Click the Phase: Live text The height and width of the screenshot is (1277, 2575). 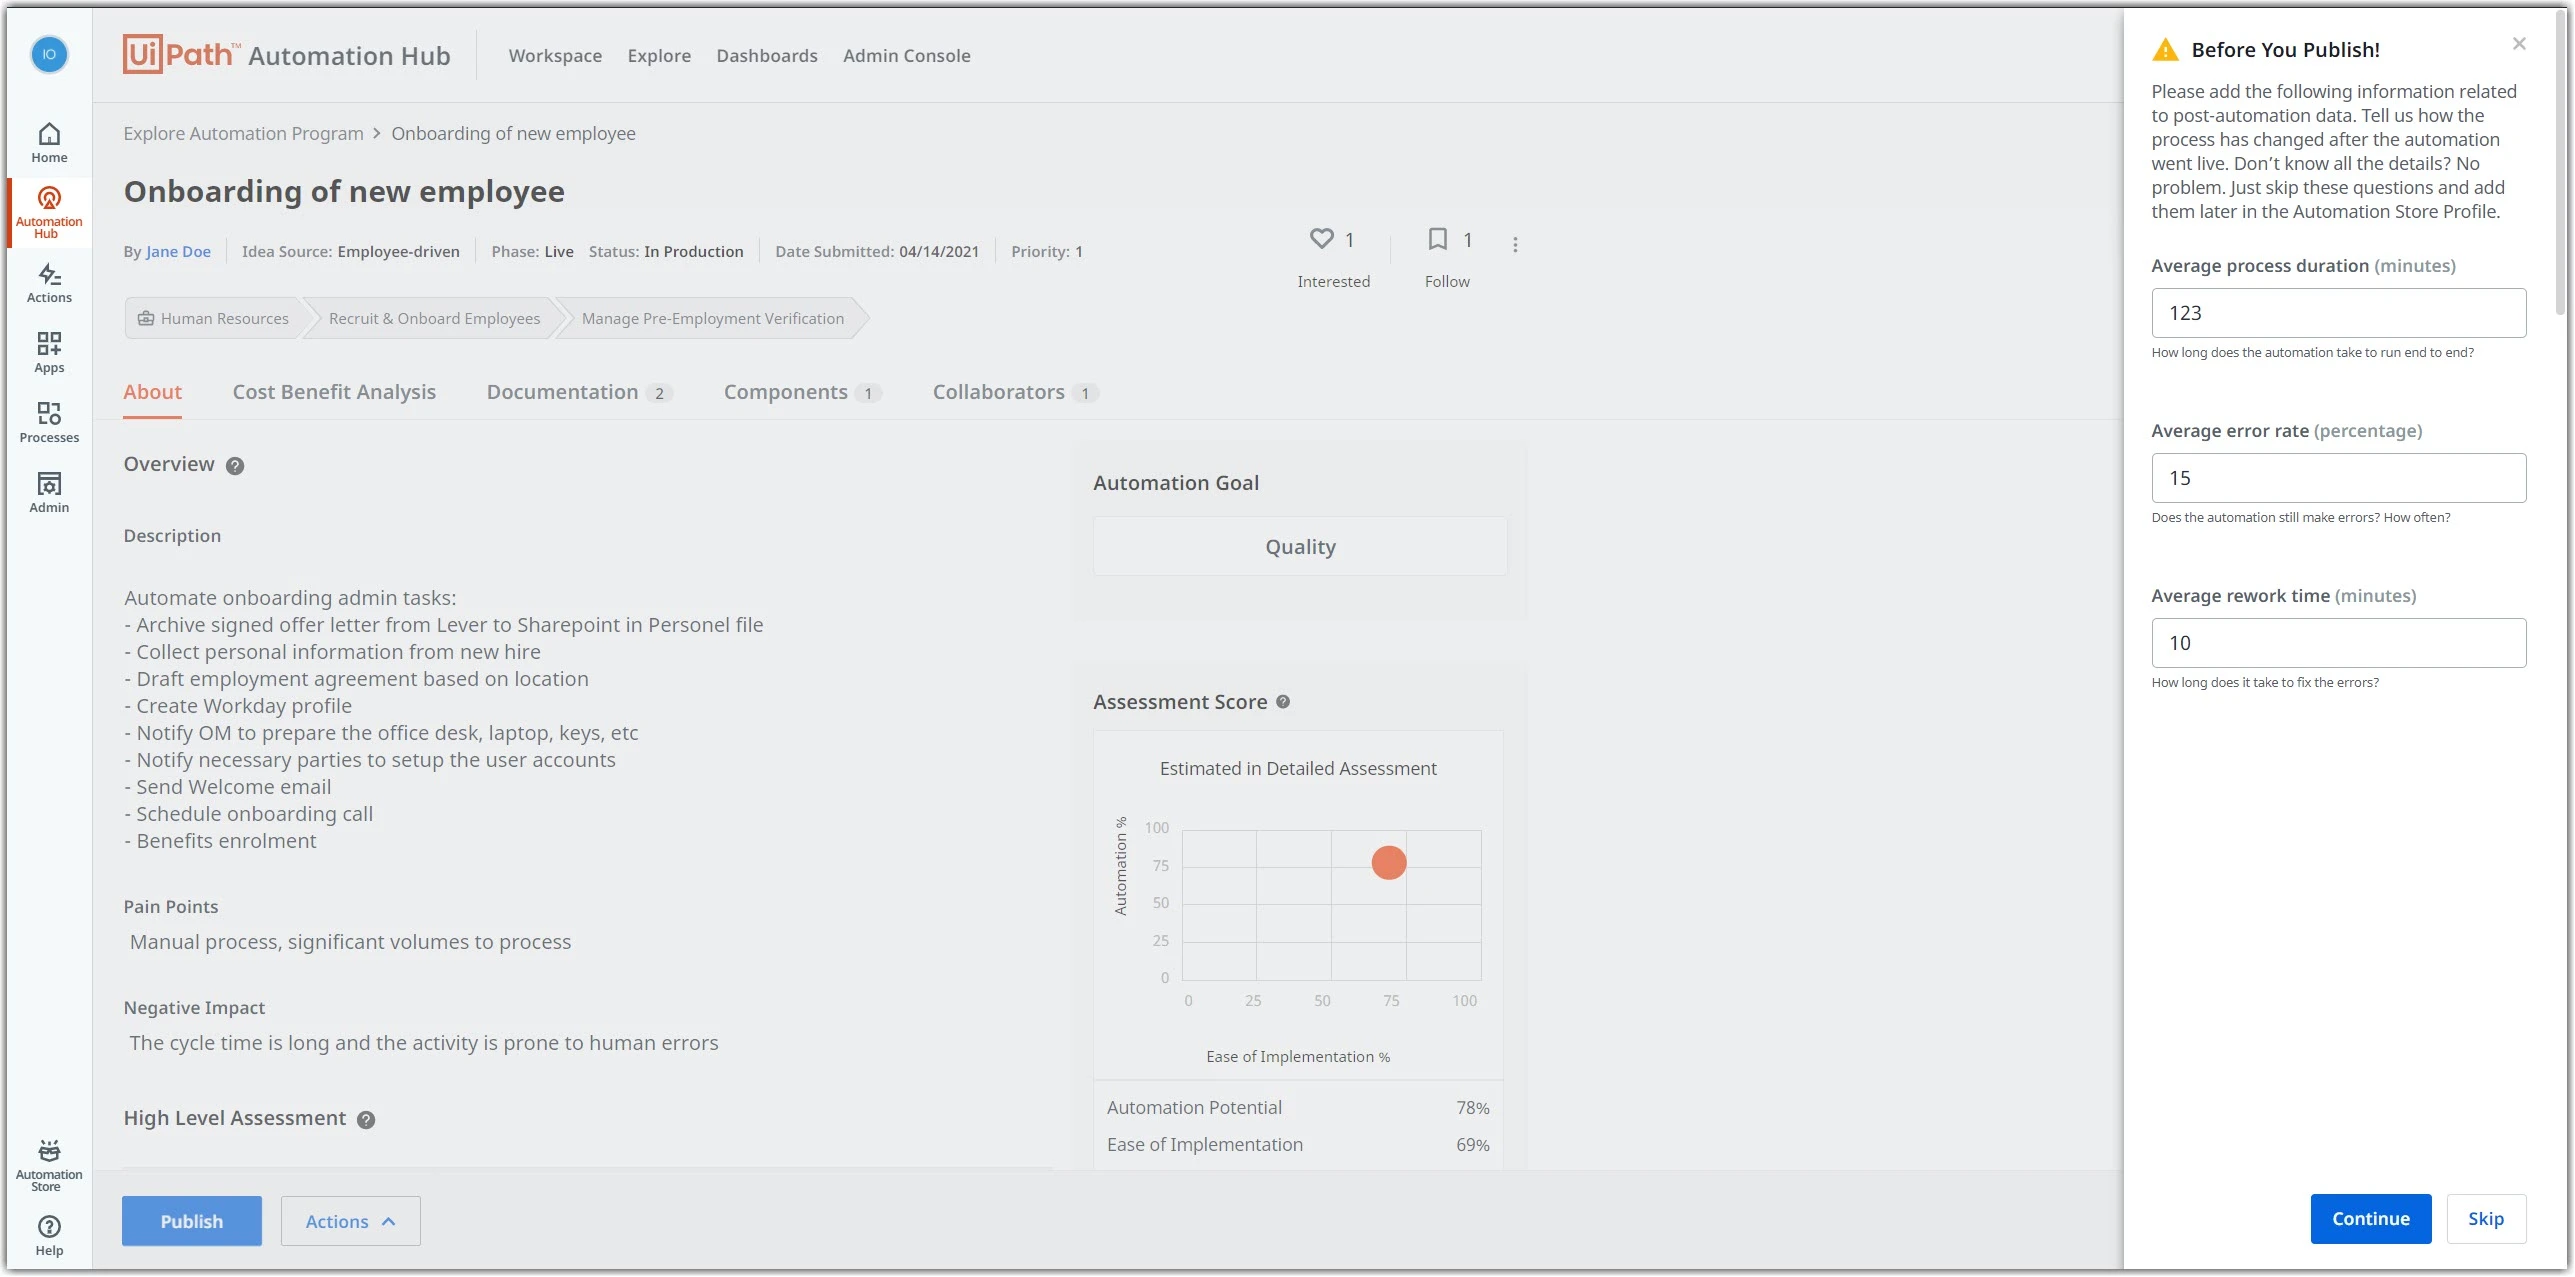tap(532, 252)
